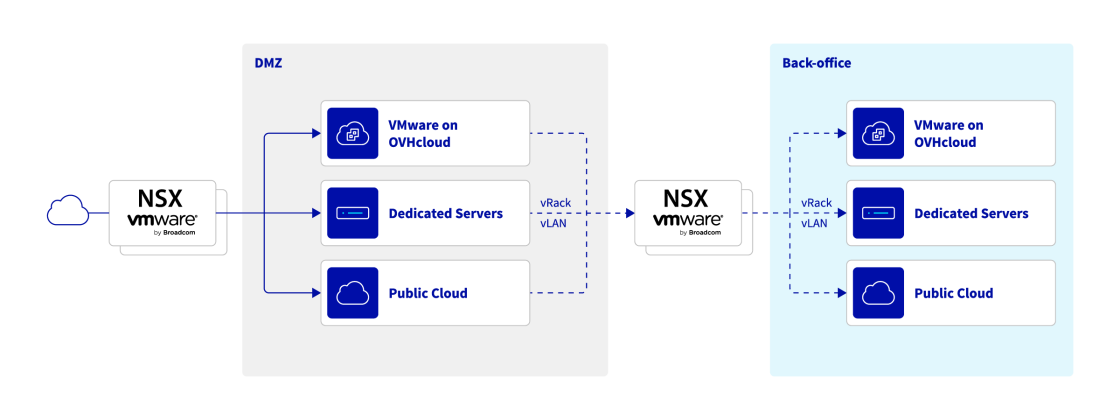Screen dimensions: 1120x420
Task: Click the Dedicated Servers icon in Back-office
Action: (879, 213)
